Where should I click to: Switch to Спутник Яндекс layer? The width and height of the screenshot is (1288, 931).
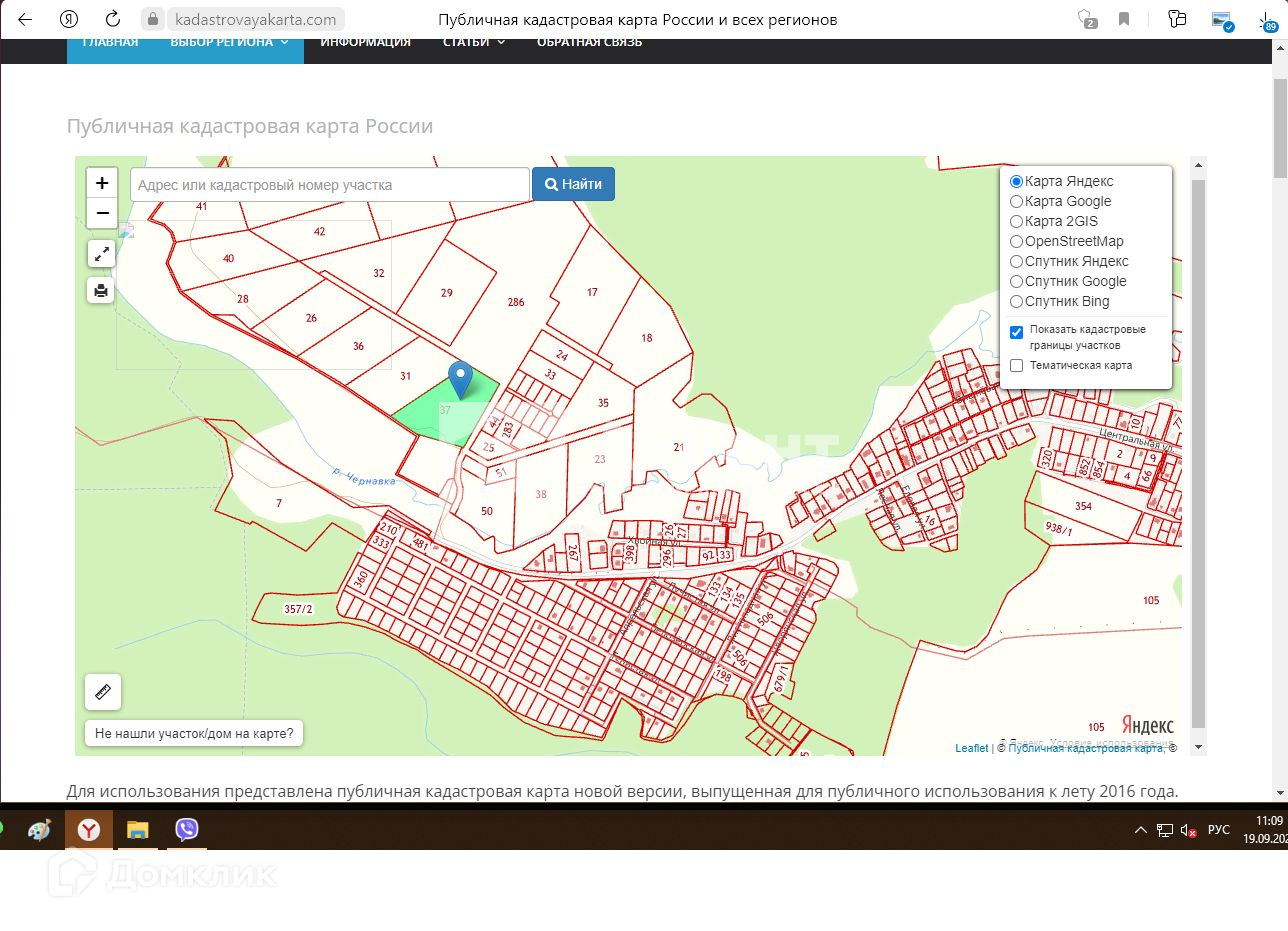tap(1017, 261)
